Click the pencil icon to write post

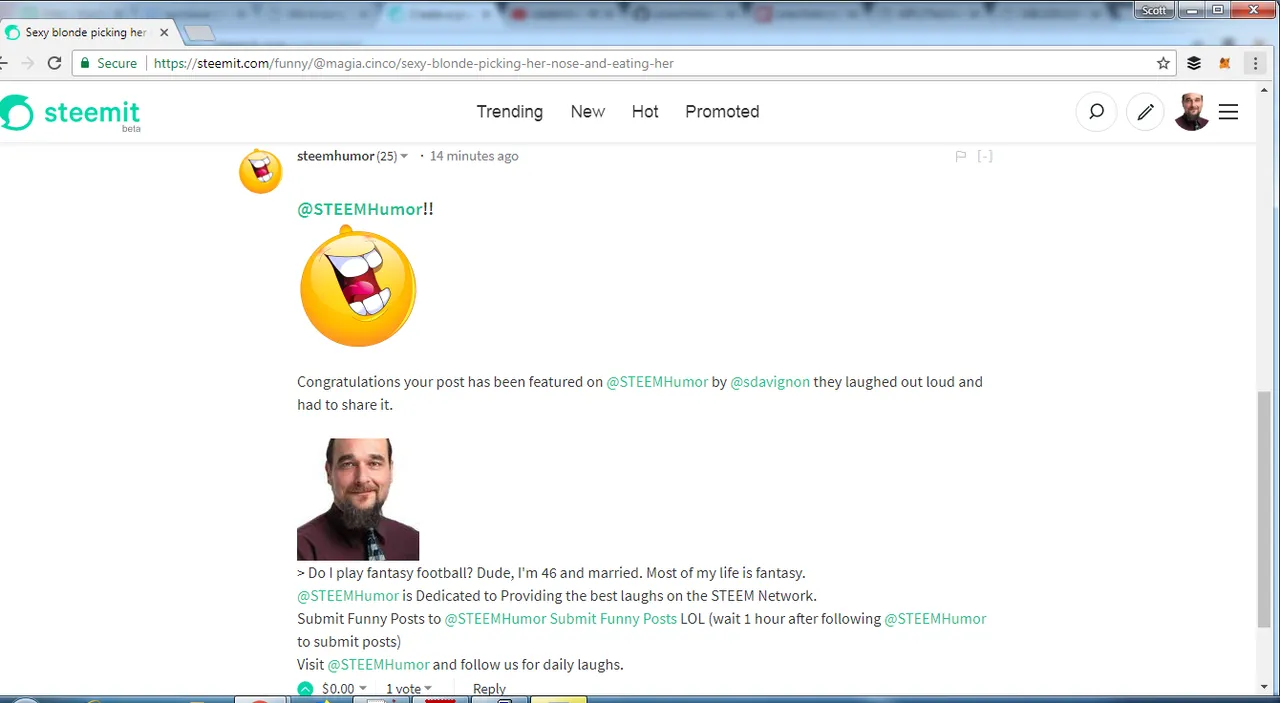click(1145, 112)
